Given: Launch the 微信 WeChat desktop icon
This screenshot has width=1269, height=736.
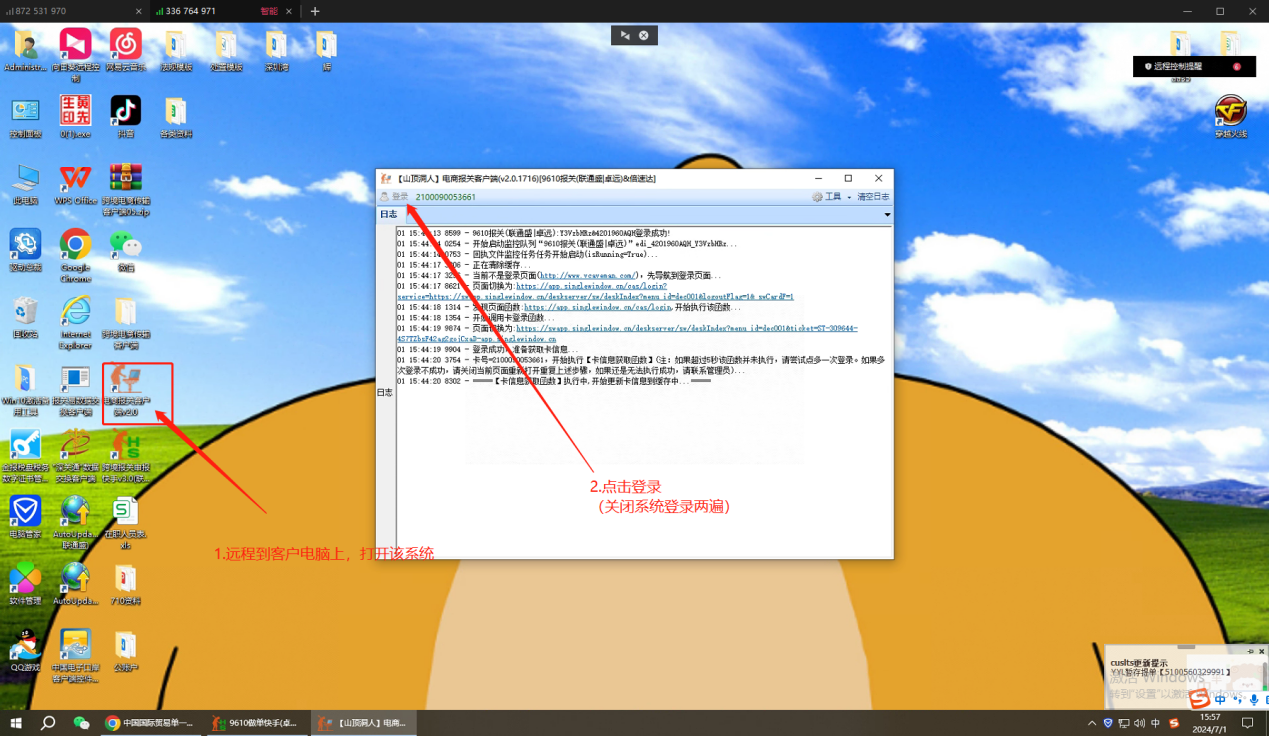Looking at the screenshot, I should click(125, 244).
